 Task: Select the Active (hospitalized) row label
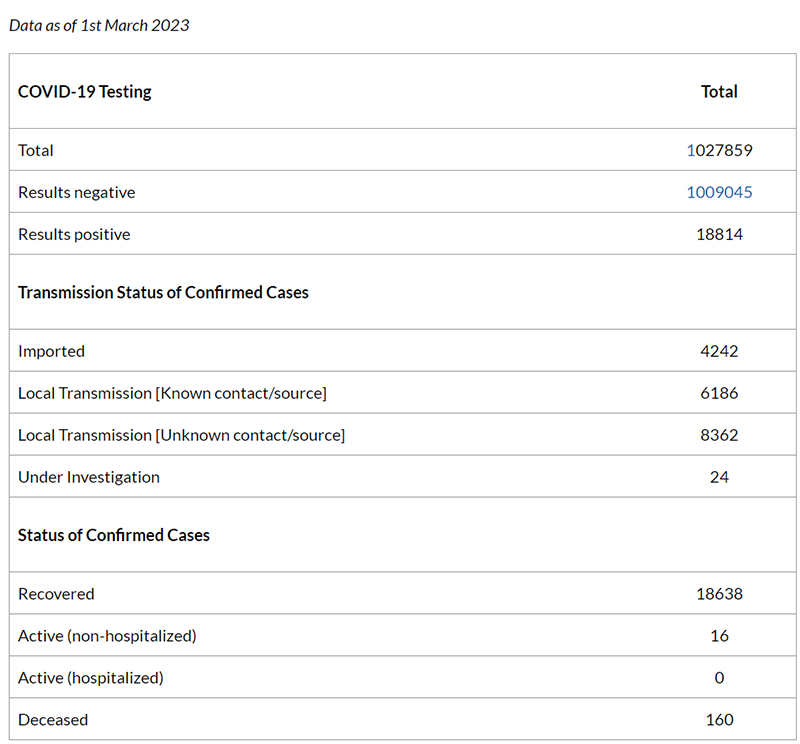coord(91,678)
